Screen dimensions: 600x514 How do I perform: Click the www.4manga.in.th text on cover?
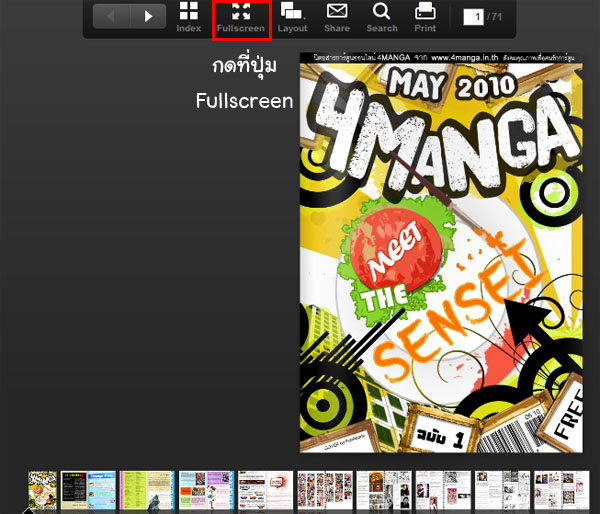coord(465,58)
